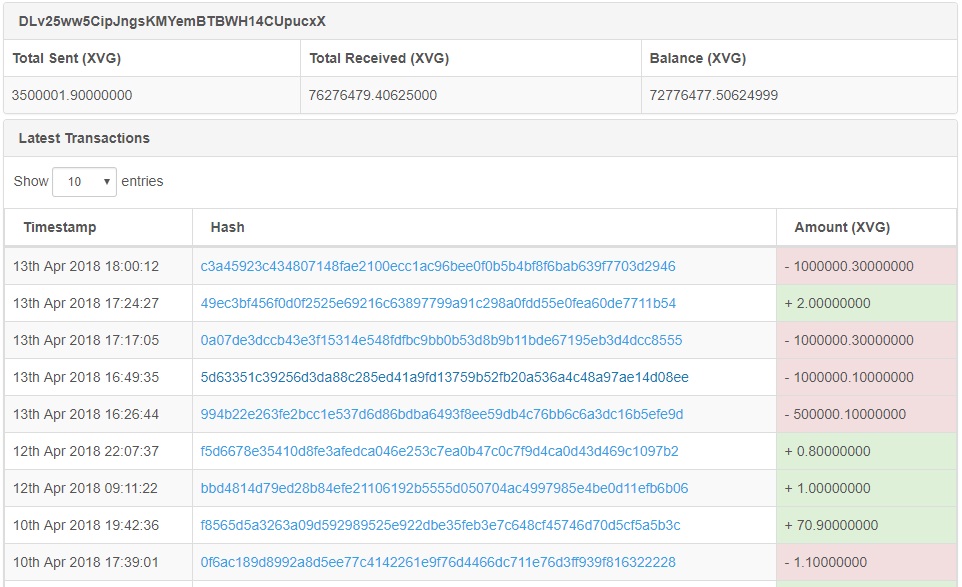This screenshot has width=962, height=587.
Task: Select the Total Received value 76276479.40625000
Action: pos(372,95)
